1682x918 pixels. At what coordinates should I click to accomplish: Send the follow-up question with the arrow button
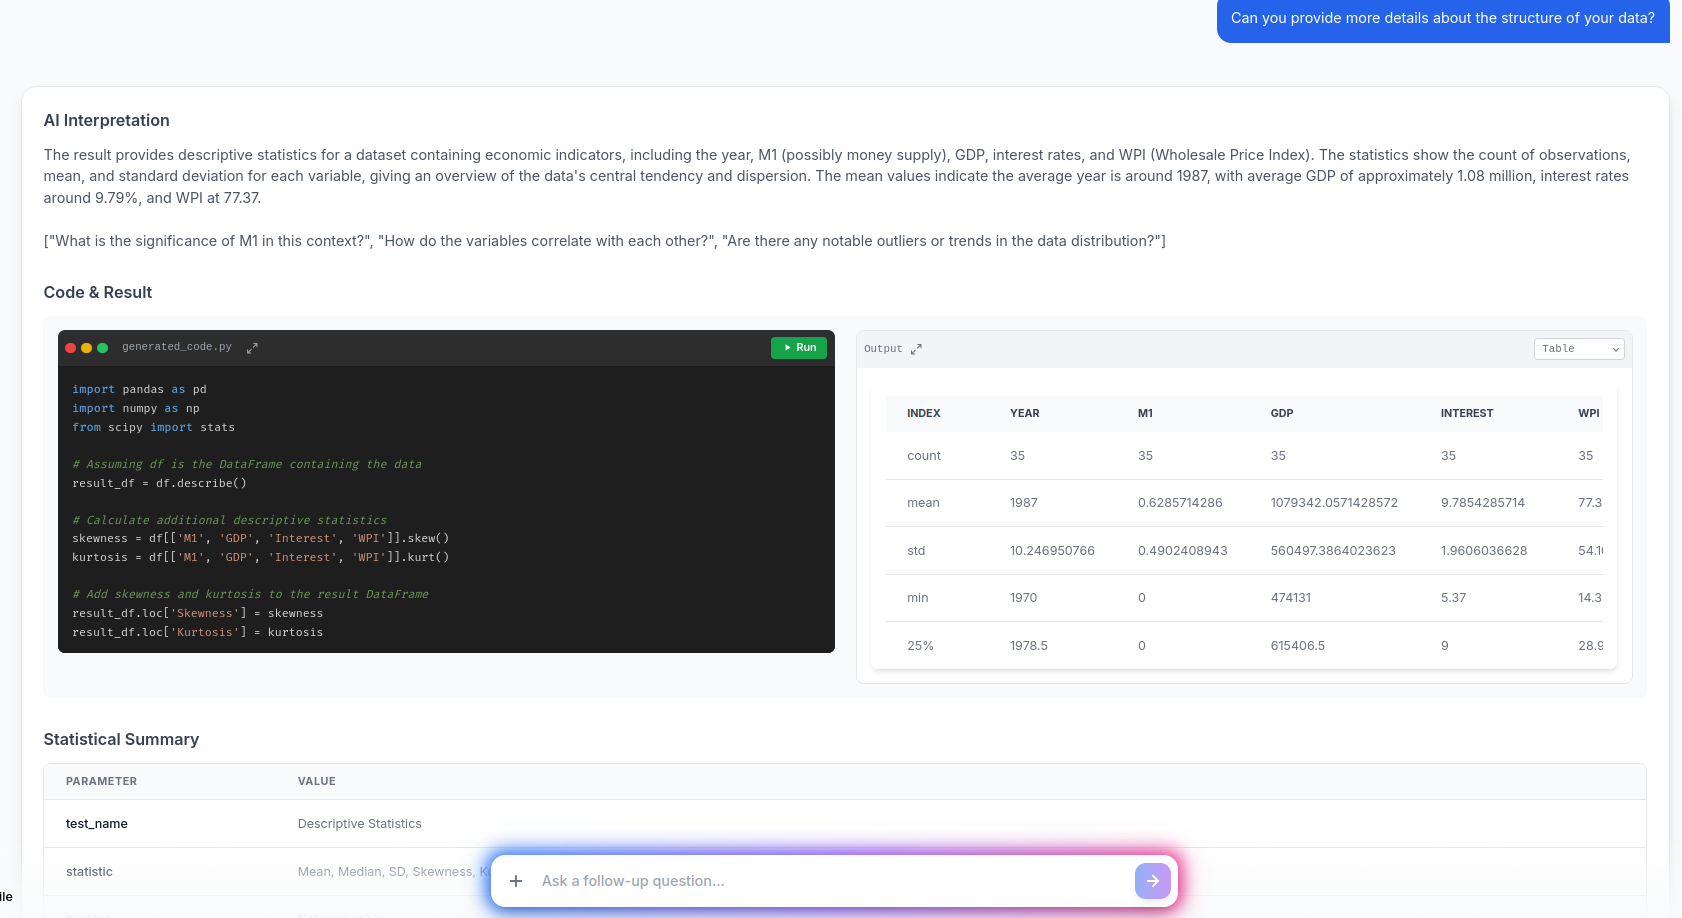1152,881
